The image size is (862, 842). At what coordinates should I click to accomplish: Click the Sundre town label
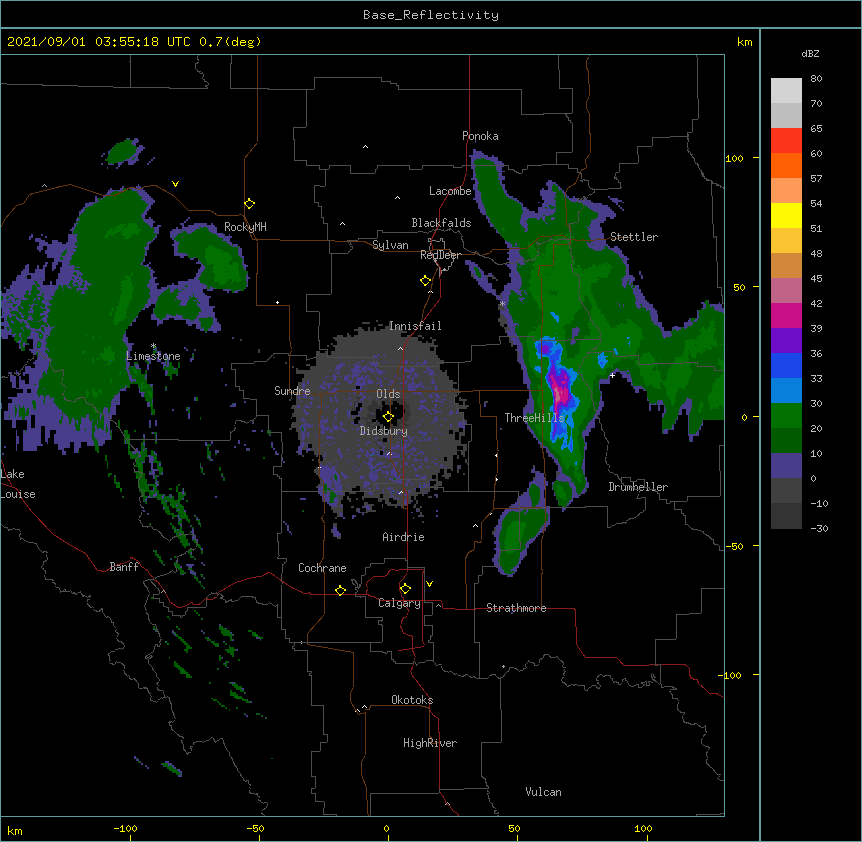[292, 391]
